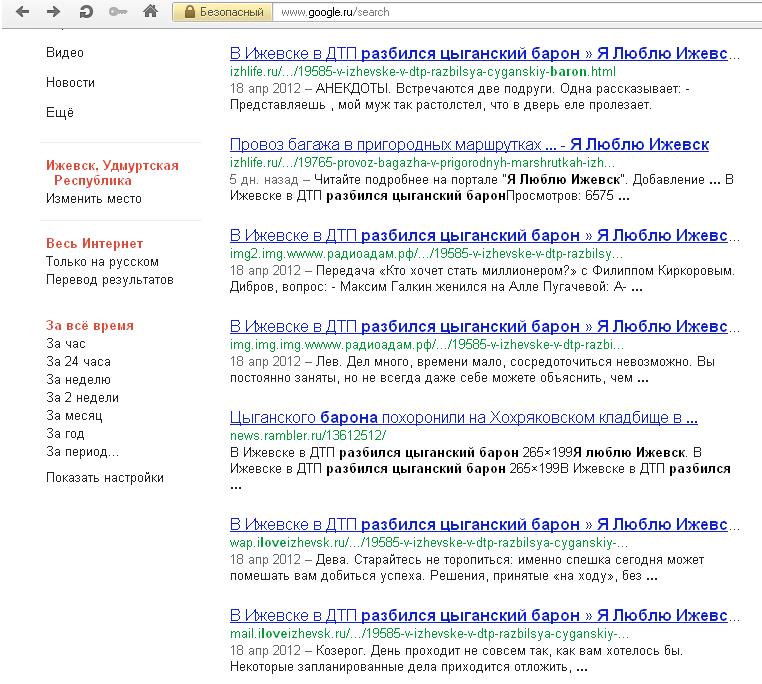Viewport: 762px width, 684px height.
Task: Select Весь Интернет filter
Action: [x=94, y=244]
